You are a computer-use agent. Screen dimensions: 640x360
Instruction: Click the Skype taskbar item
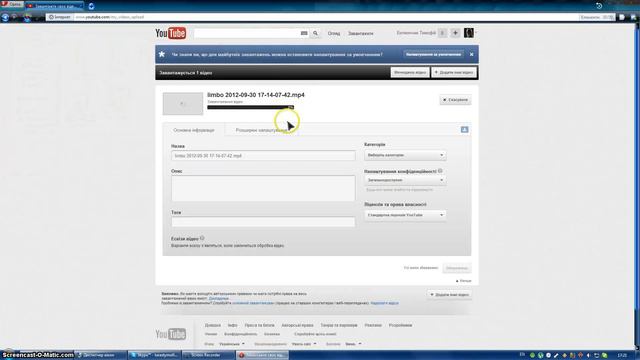pyautogui.click(x=154, y=355)
